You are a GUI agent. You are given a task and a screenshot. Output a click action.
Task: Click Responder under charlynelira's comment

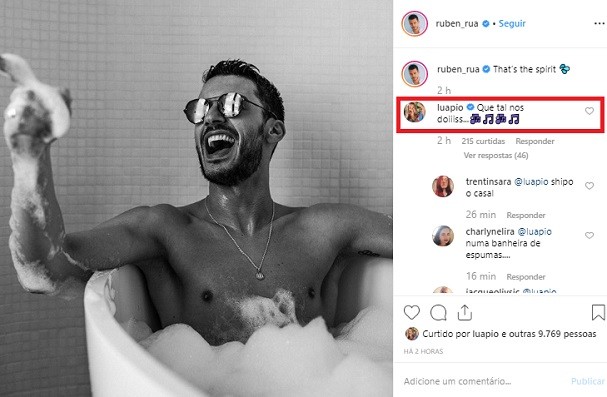pos(526,277)
